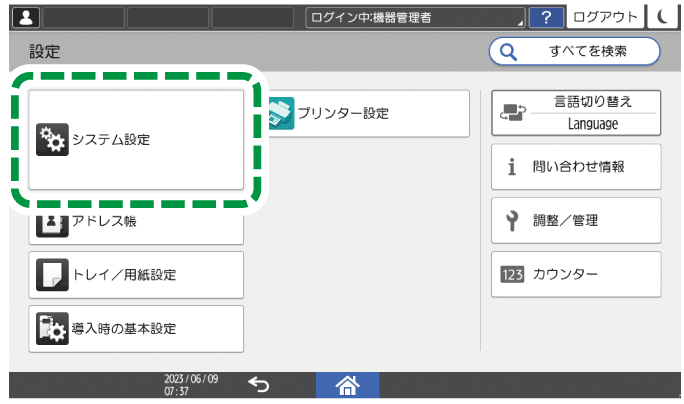Click the 問い合わせ情報 info icon
The height and width of the screenshot is (404, 684).
tap(512, 167)
